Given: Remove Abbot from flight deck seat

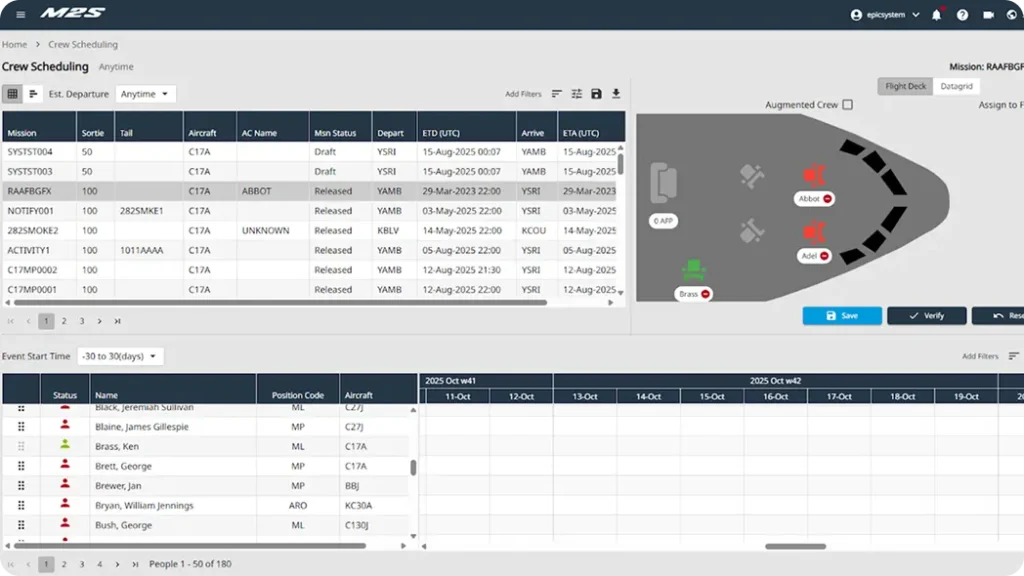Looking at the screenshot, I should click(827, 199).
